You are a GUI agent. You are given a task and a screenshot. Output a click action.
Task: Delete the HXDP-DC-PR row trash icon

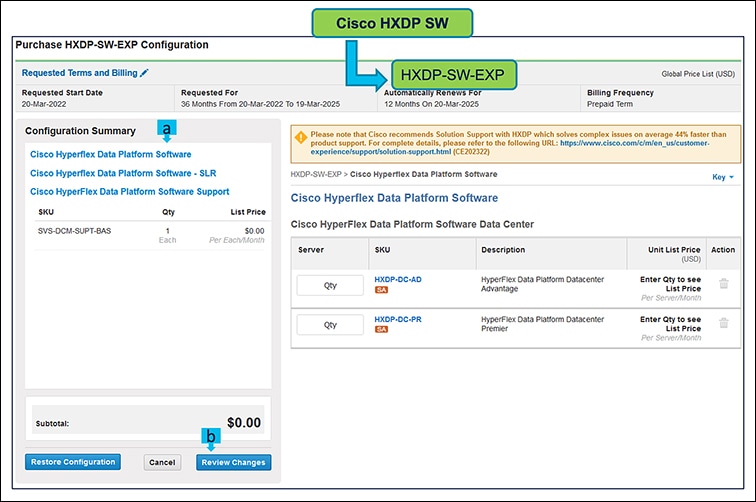(x=723, y=323)
